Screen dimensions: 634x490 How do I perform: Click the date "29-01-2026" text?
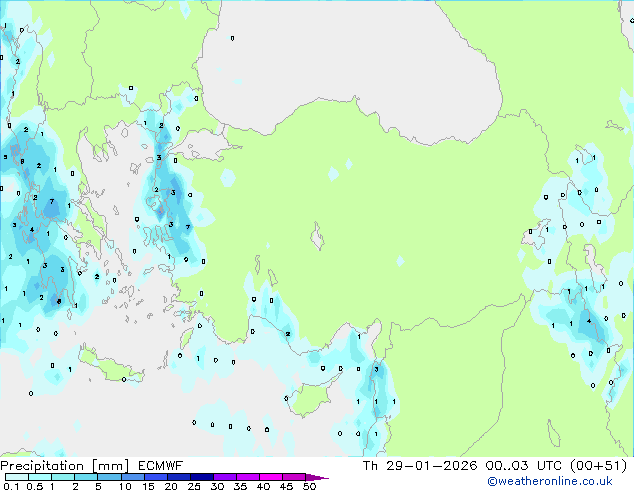point(431,466)
